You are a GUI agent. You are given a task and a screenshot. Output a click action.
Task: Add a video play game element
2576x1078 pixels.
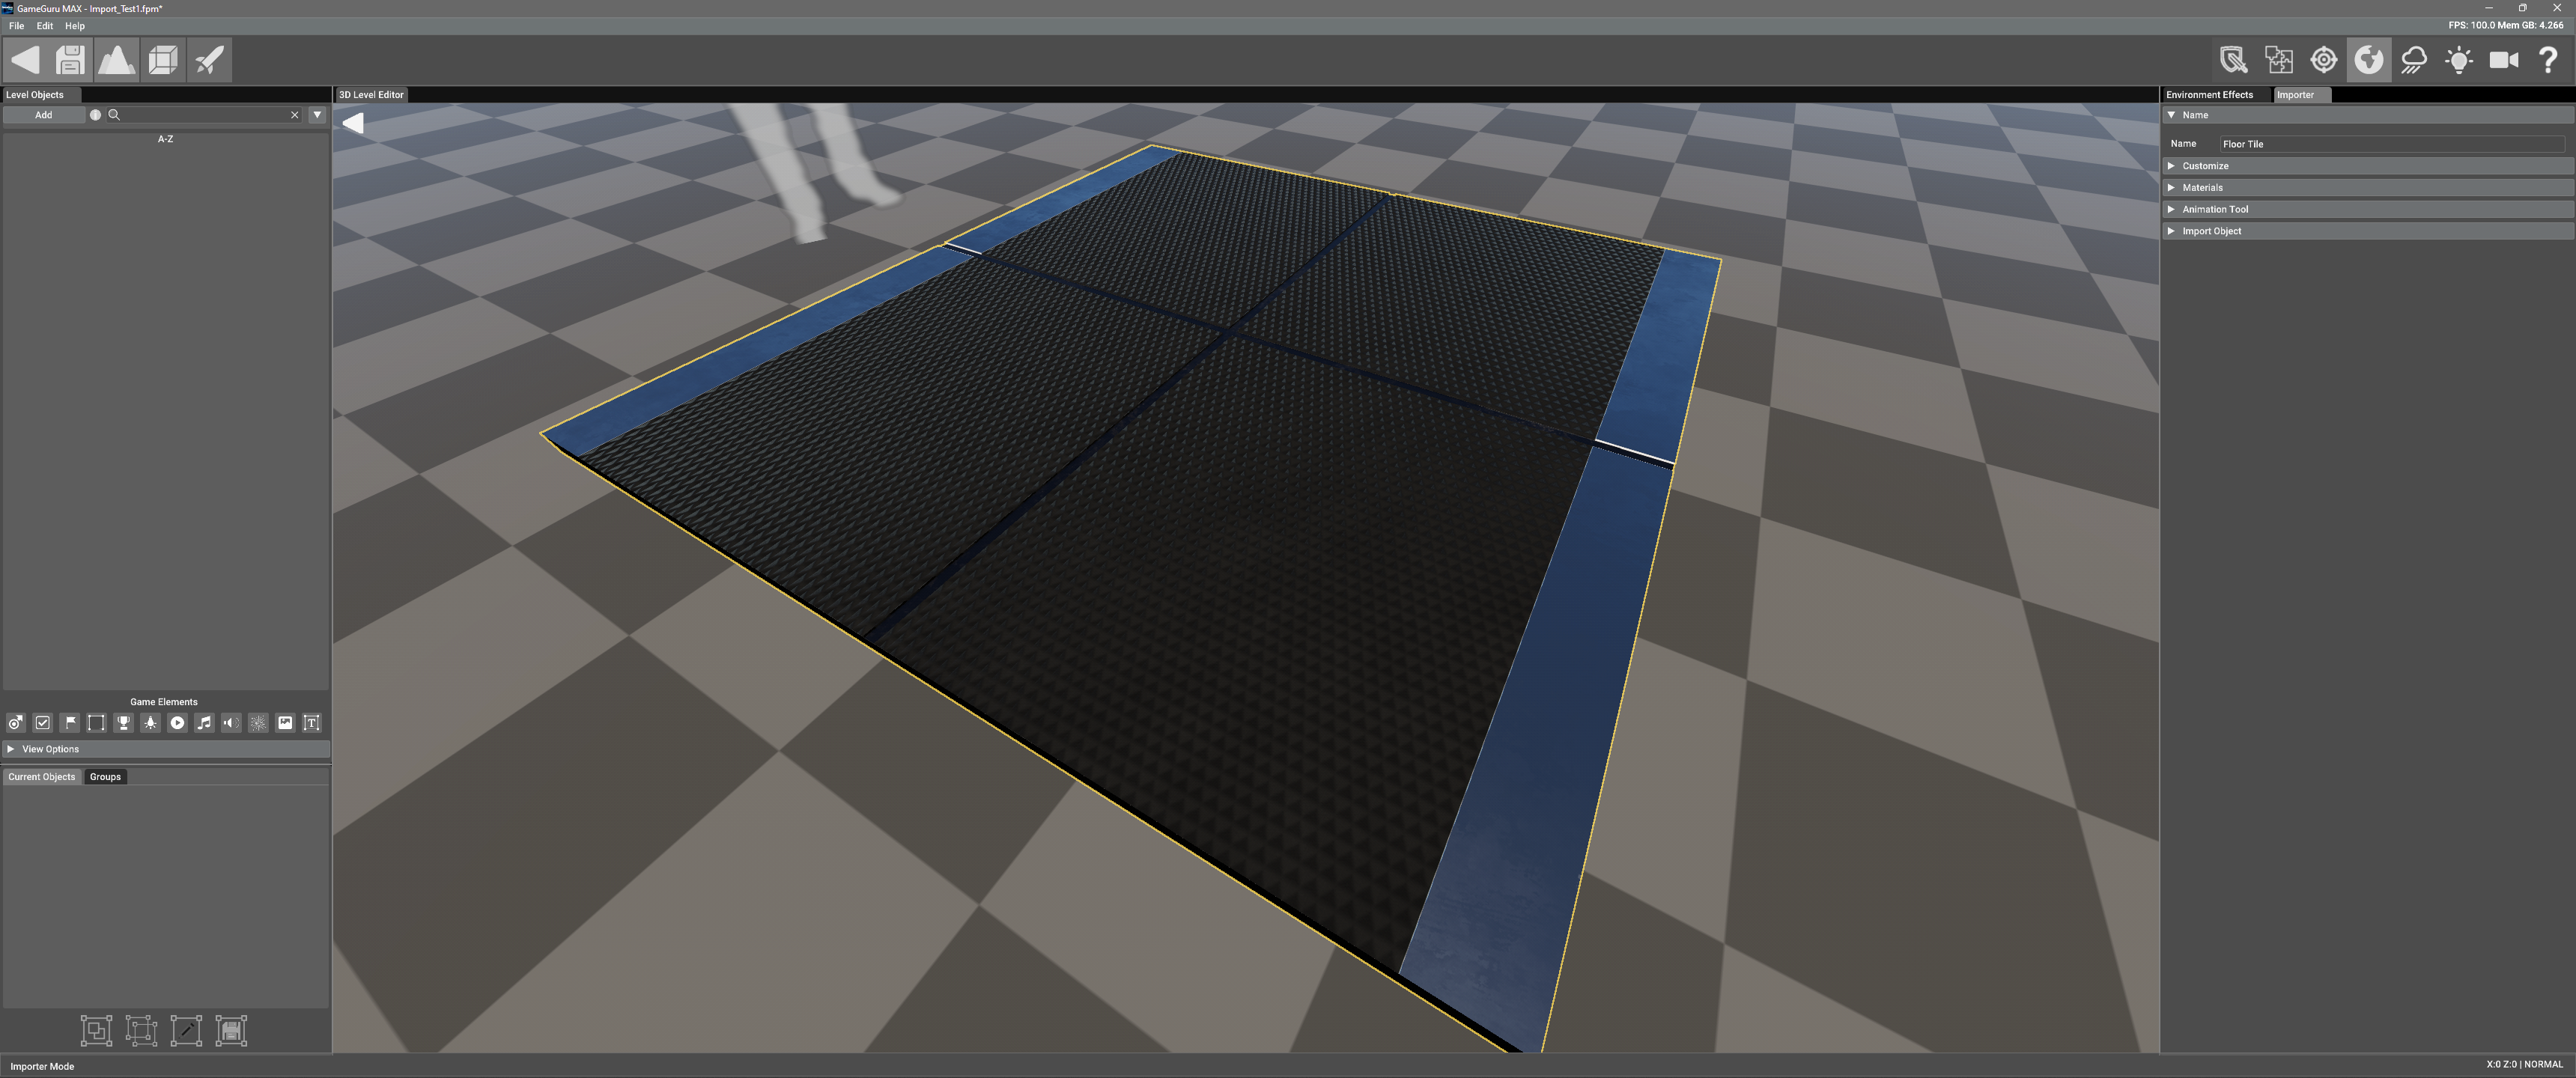click(x=177, y=723)
